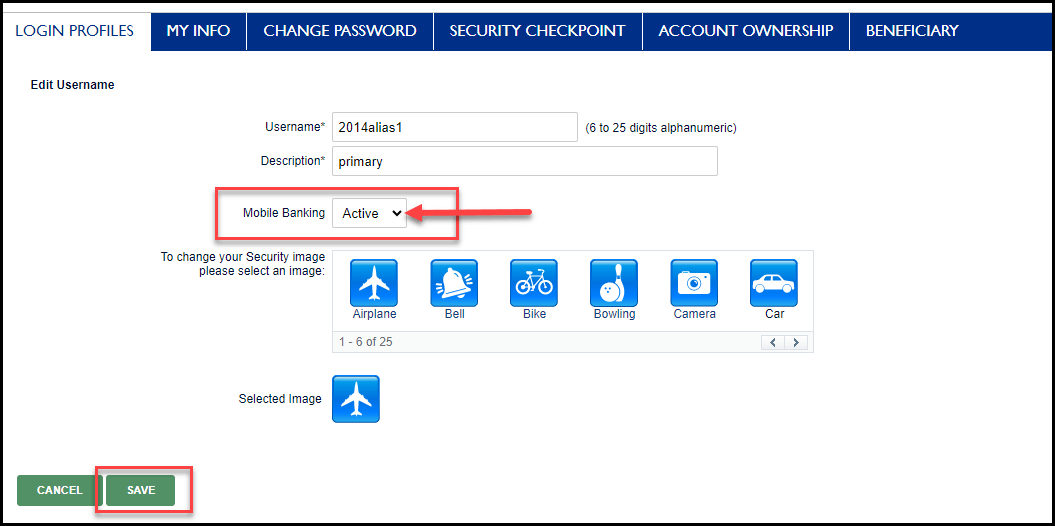The width and height of the screenshot is (1055, 526).
Task: Go to the Security Checkpoint tab
Action: click(537, 31)
